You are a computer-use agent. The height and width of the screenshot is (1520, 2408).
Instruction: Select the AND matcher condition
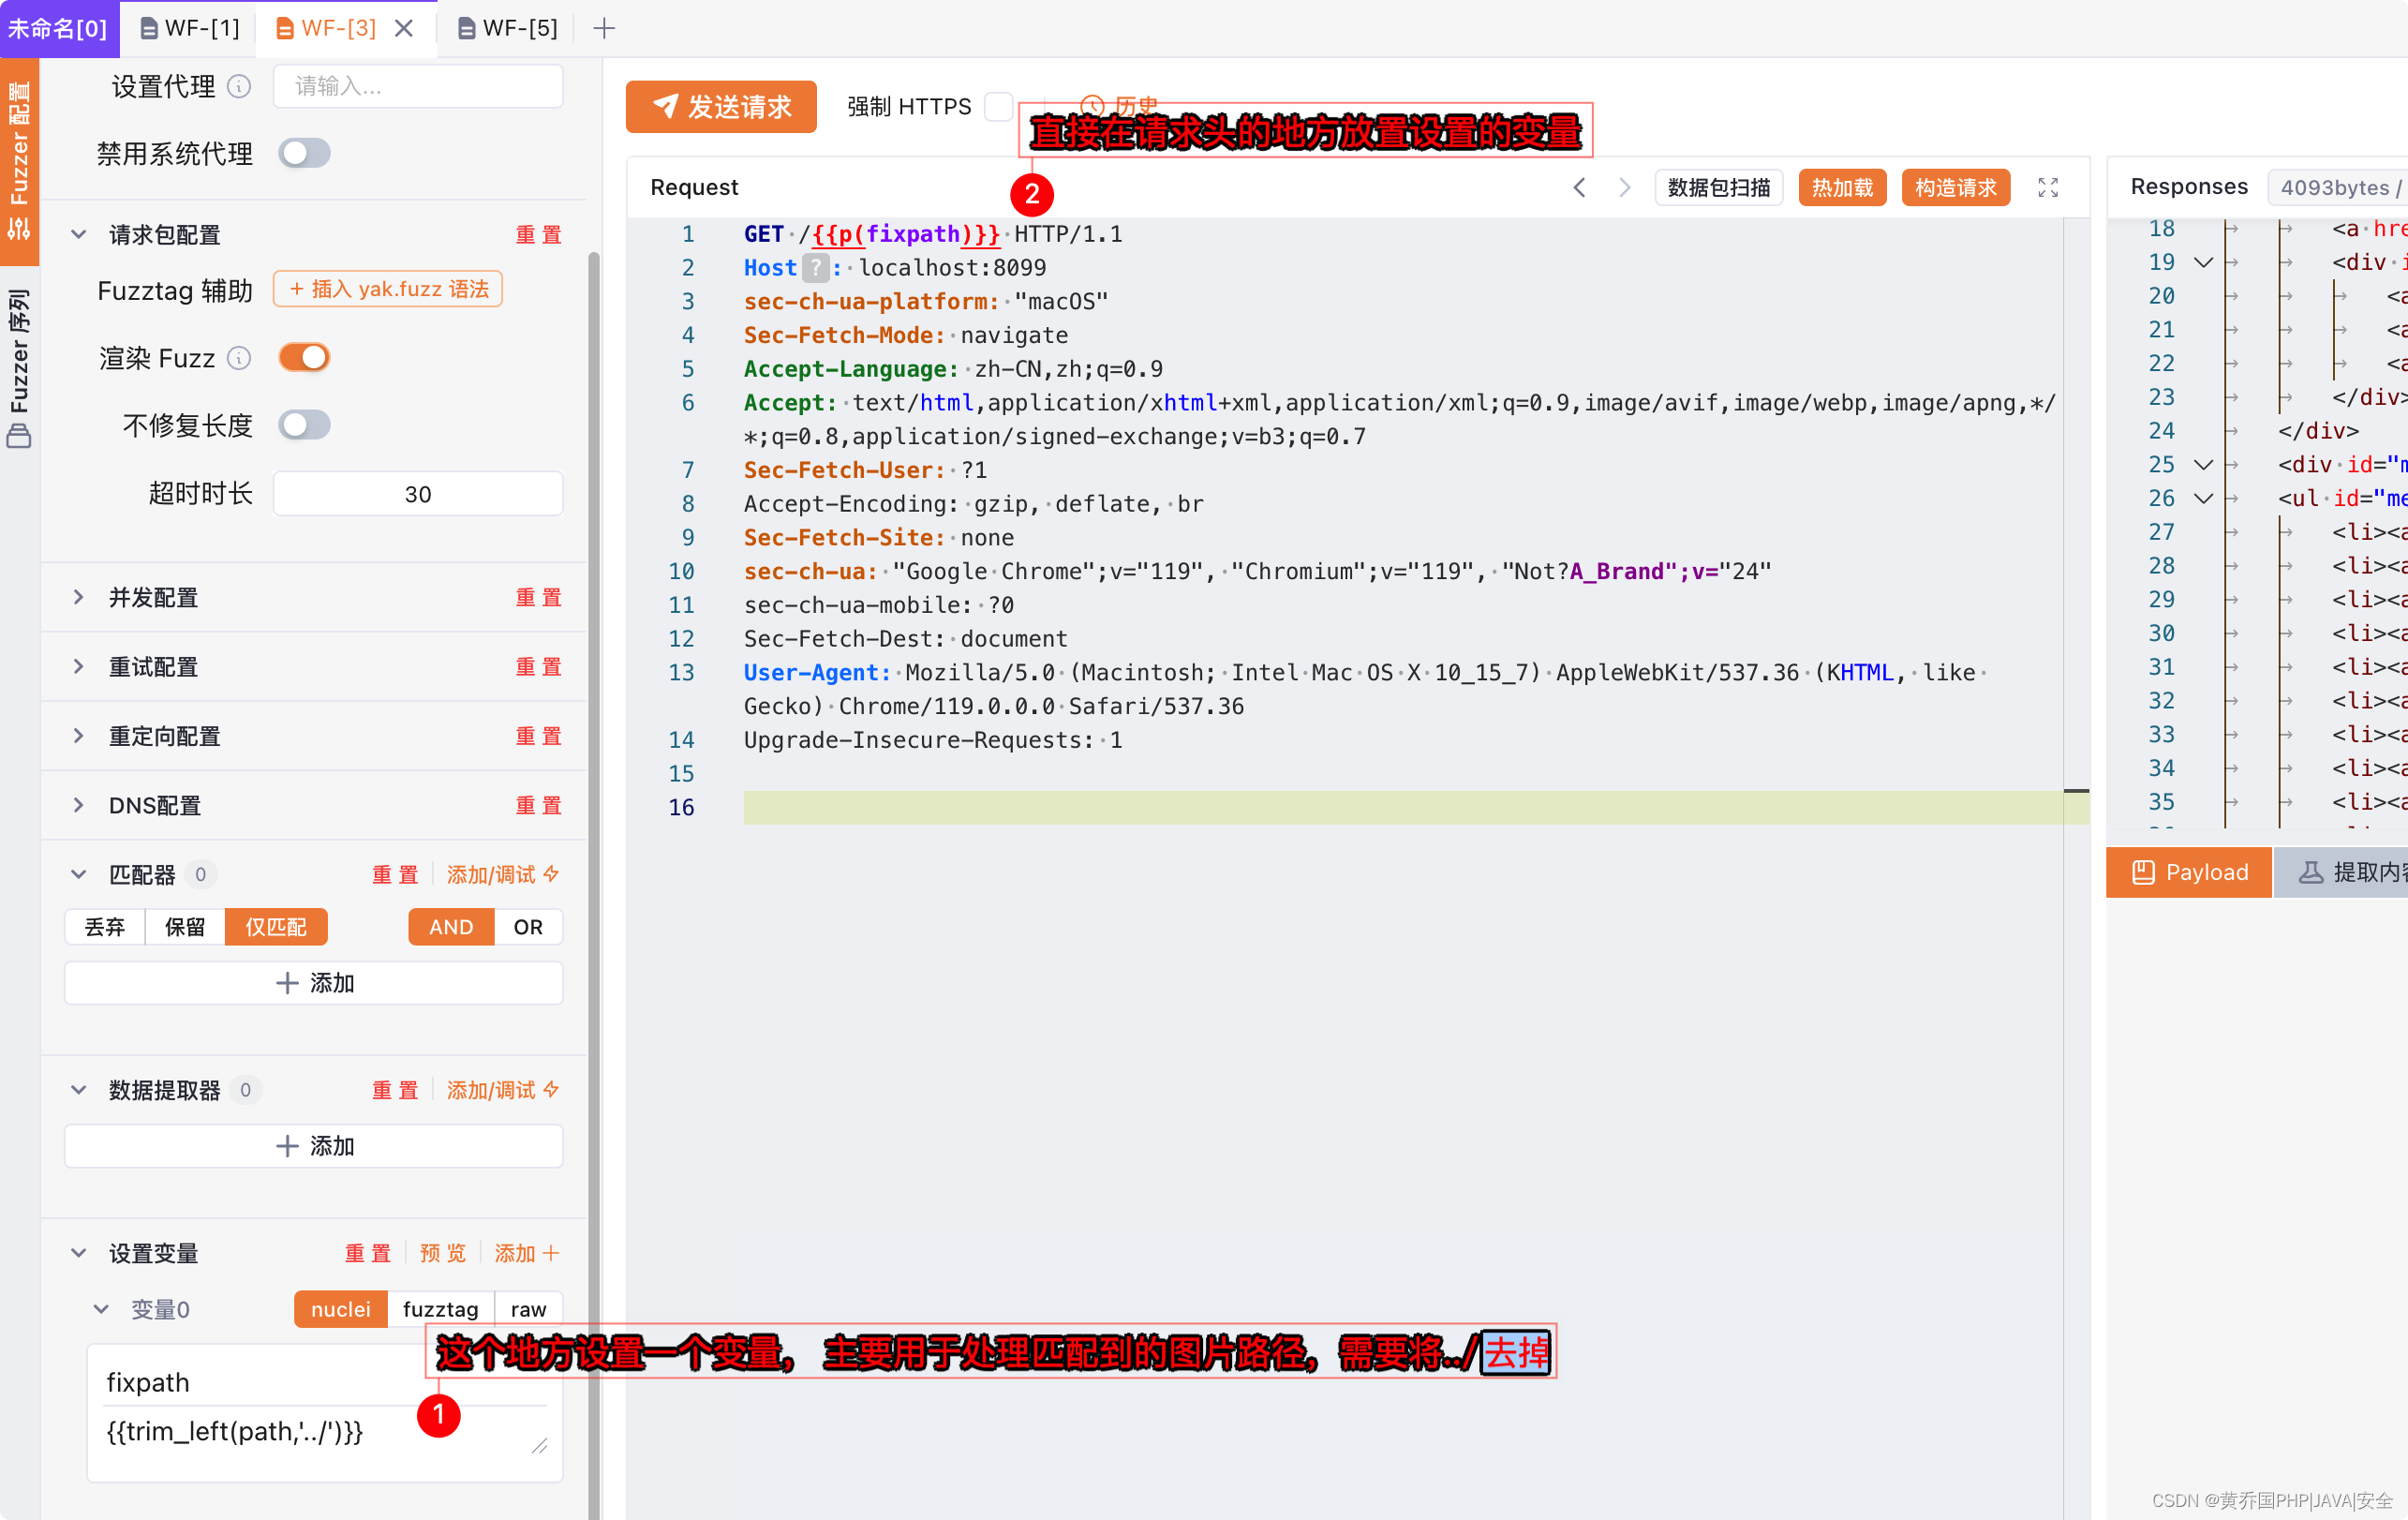451,927
